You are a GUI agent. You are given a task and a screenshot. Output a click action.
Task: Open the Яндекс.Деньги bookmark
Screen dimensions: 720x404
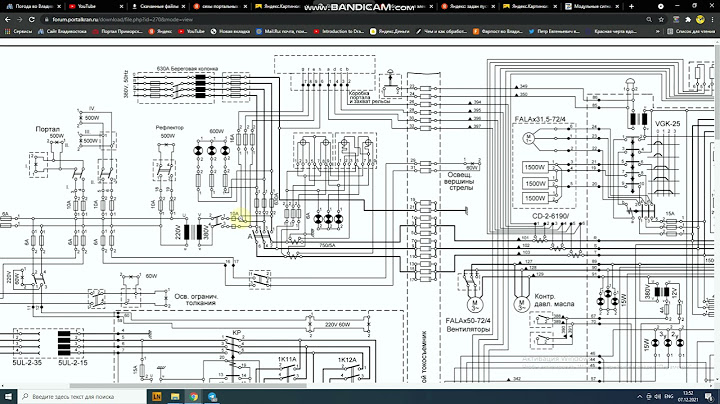[x=390, y=31]
